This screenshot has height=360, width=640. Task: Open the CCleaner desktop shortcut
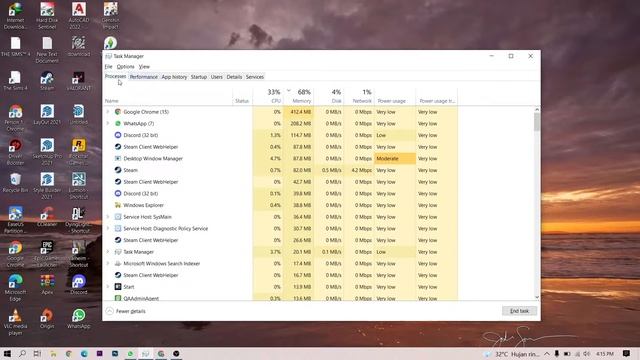tap(47, 216)
